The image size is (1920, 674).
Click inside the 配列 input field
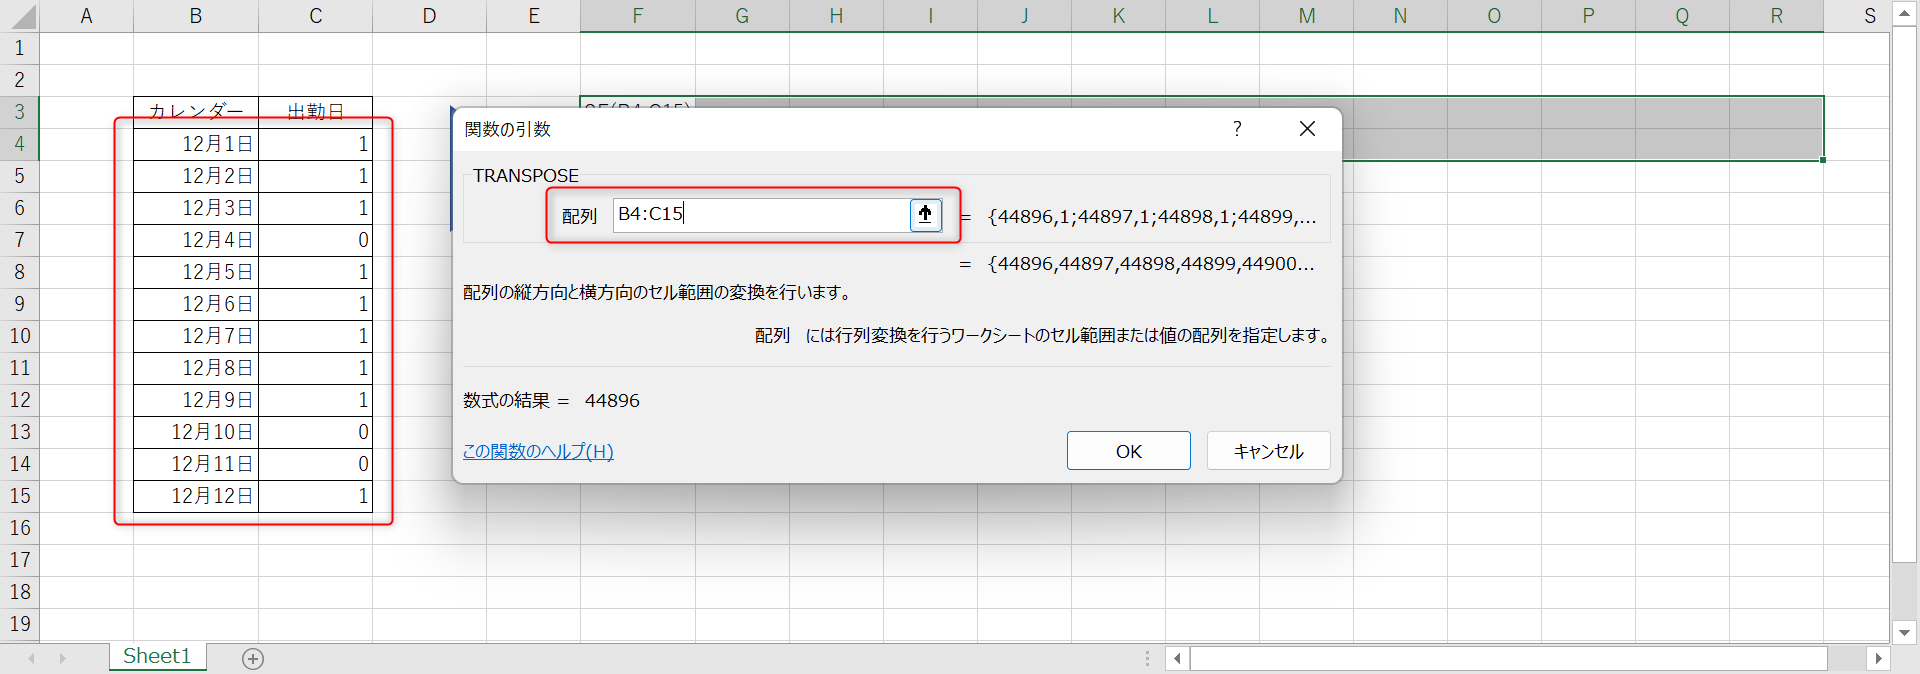click(760, 214)
